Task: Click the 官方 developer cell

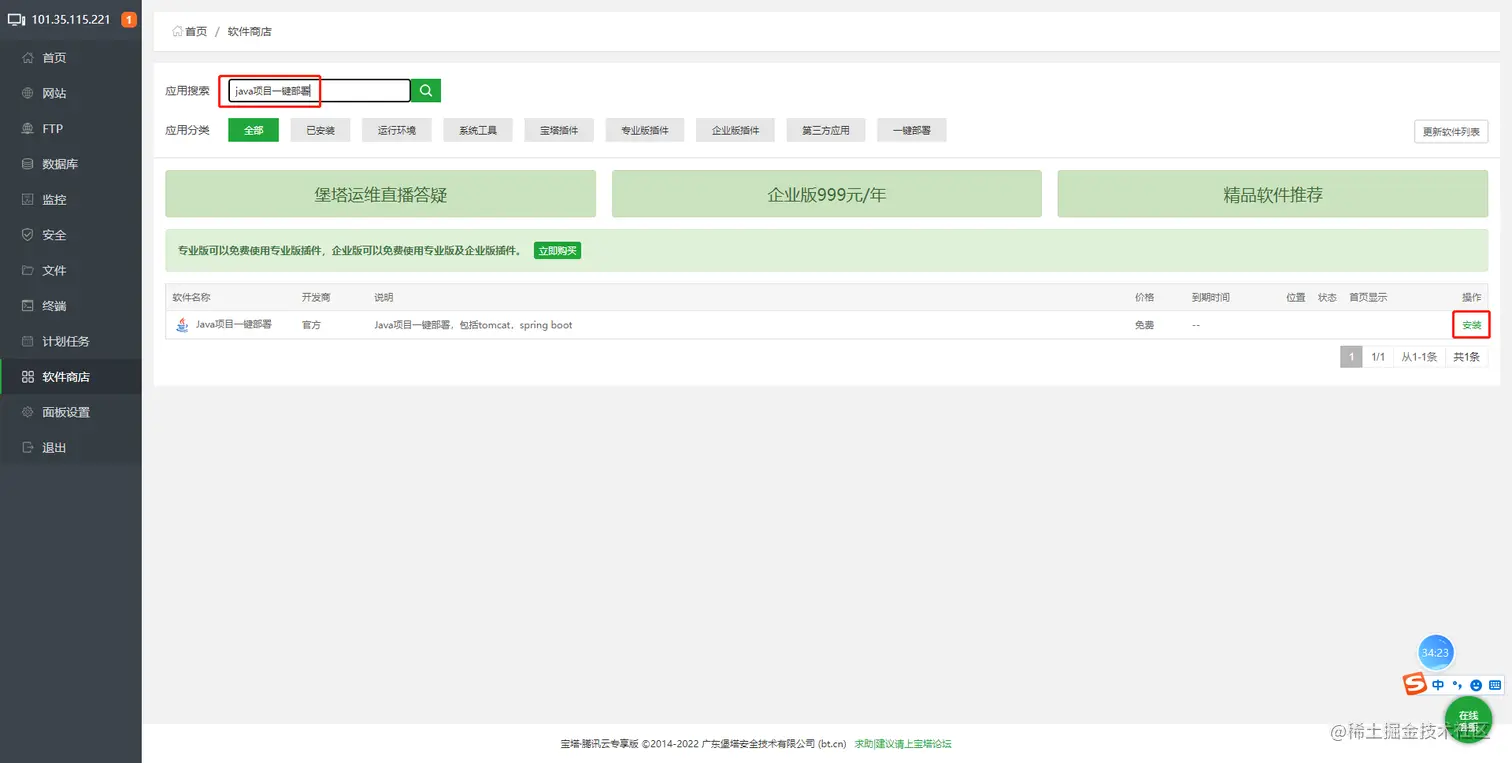Action: coord(311,325)
